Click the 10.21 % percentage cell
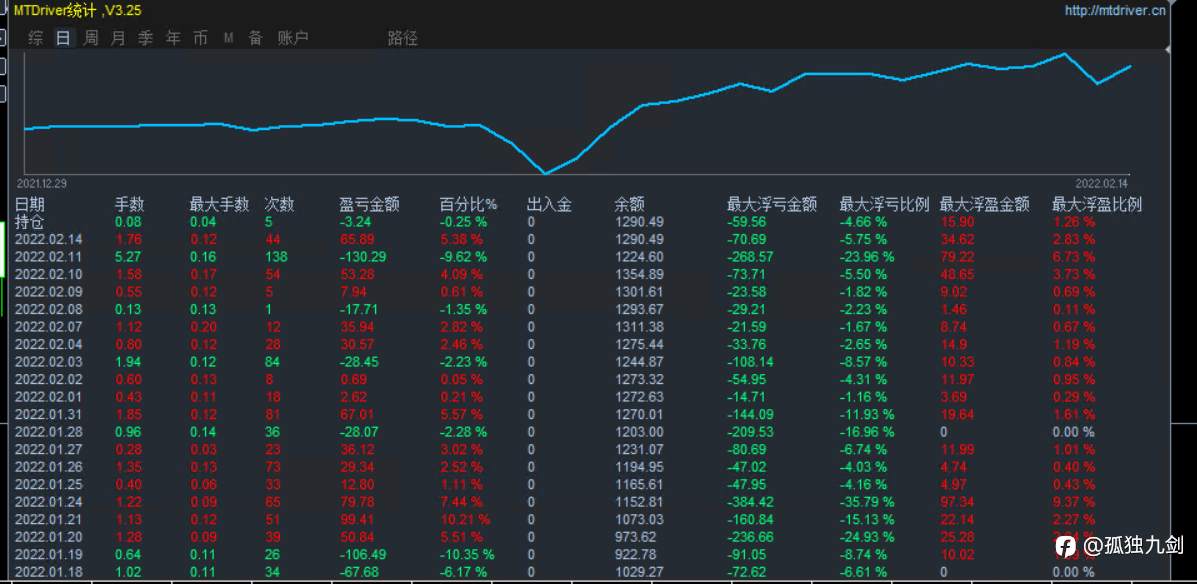This screenshot has width=1197, height=584. tap(465, 520)
